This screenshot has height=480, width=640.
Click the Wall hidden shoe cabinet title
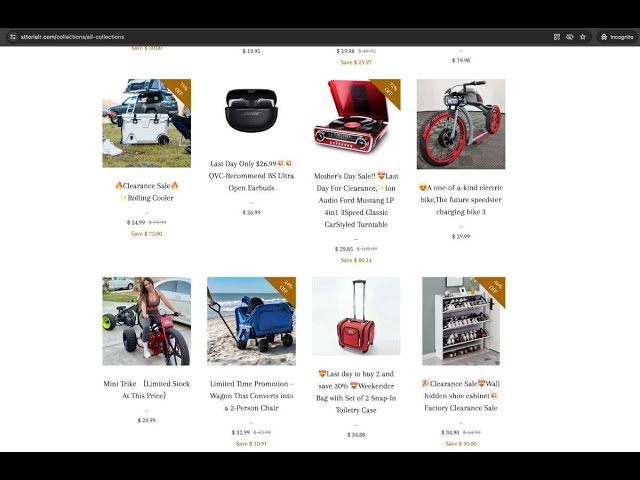[x=461, y=396]
